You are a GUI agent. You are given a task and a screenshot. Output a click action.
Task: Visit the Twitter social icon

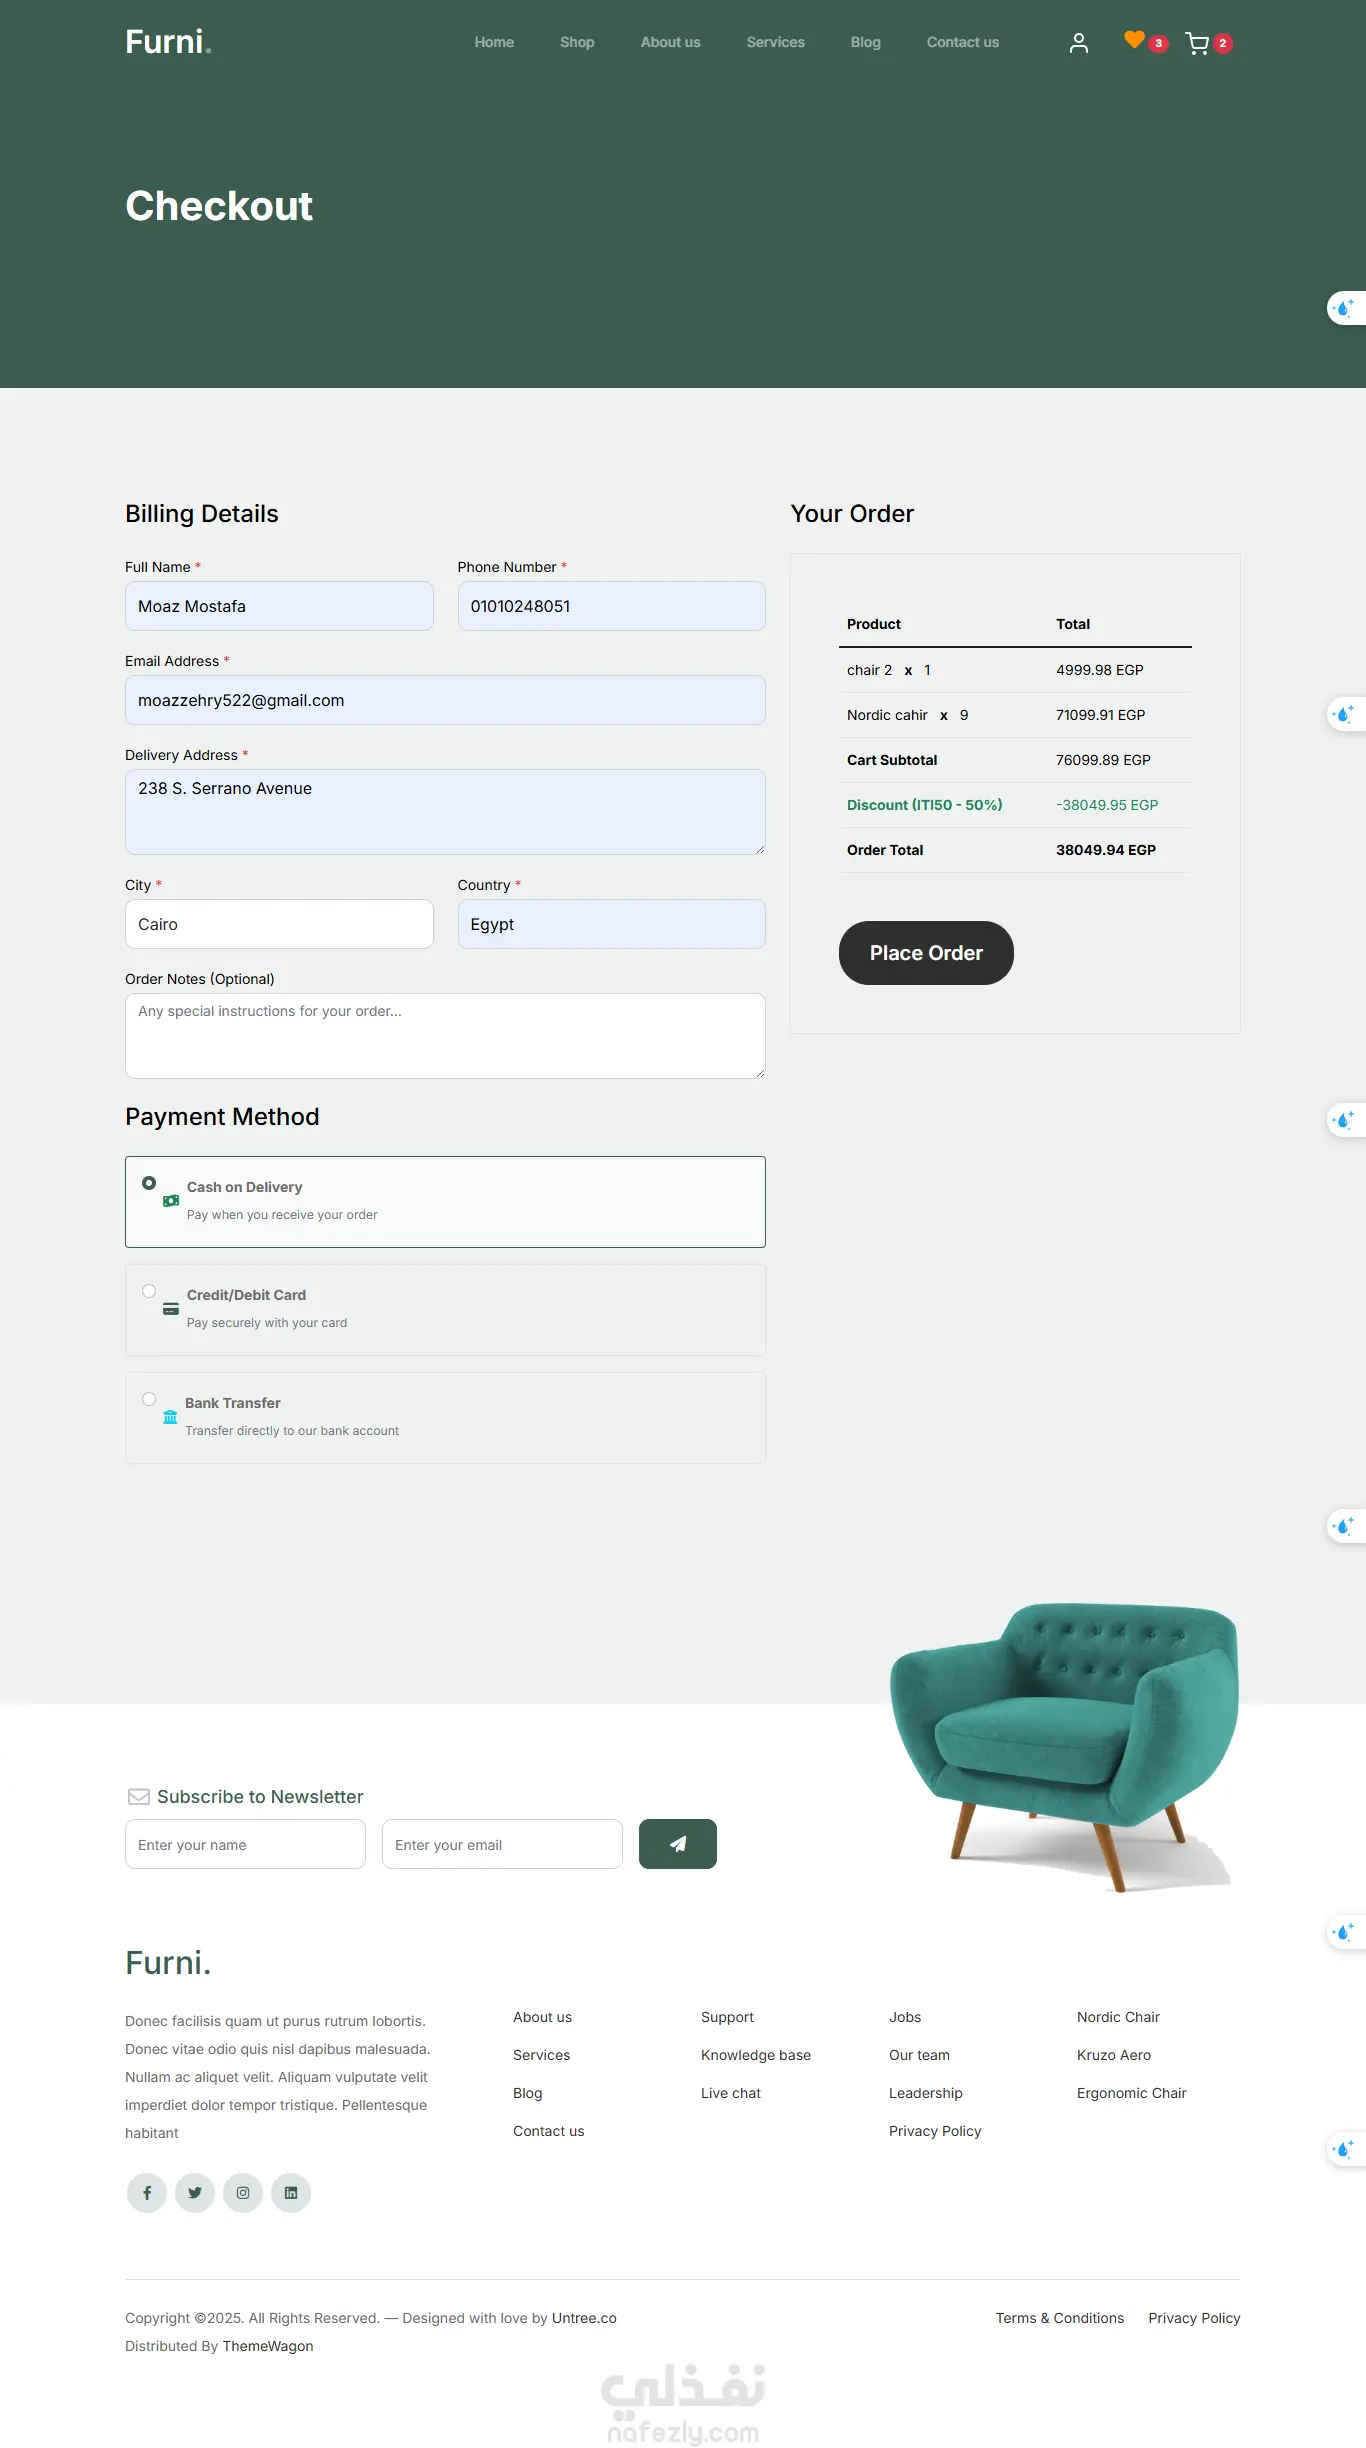195,2193
